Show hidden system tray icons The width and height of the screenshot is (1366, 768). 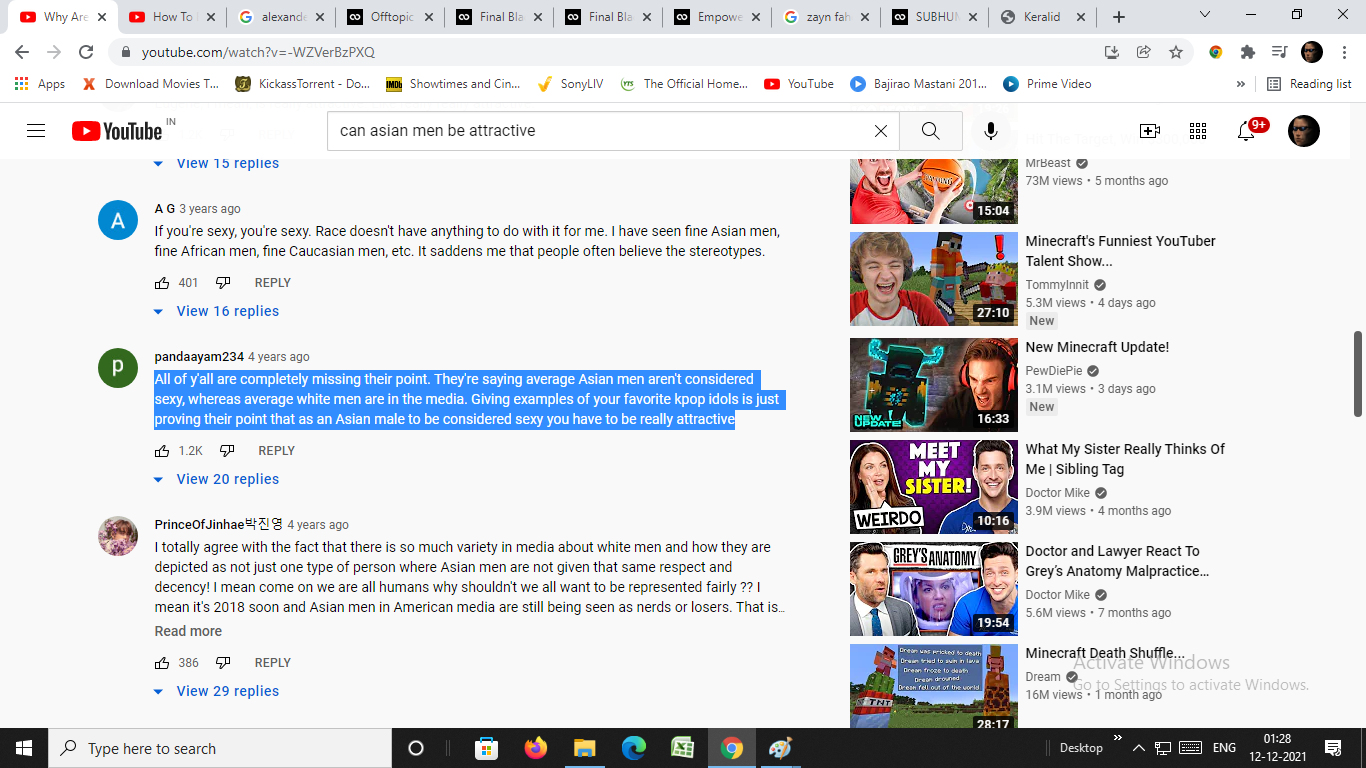point(1138,748)
